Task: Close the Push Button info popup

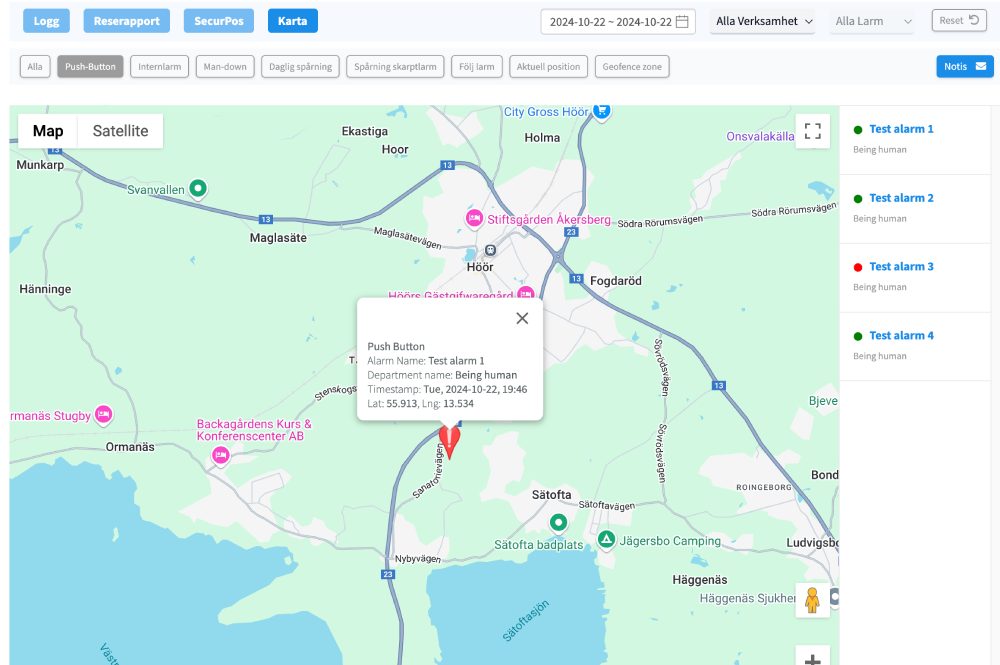Action: tap(522, 318)
